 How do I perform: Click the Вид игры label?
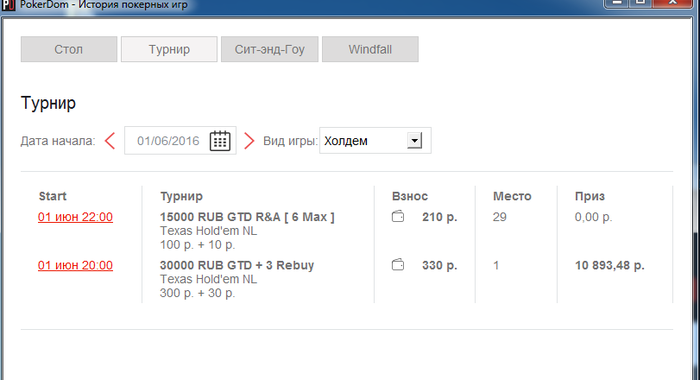[x=290, y=141]
